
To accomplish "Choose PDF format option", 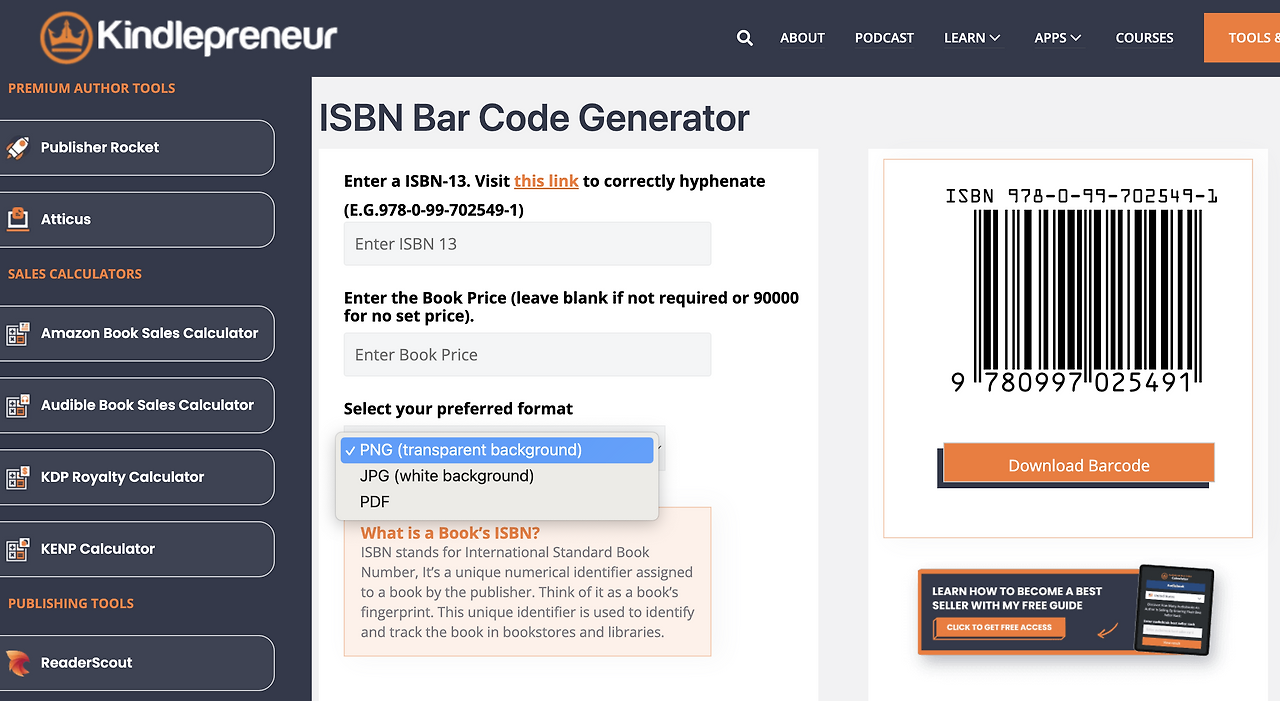I will pos(497,502).
